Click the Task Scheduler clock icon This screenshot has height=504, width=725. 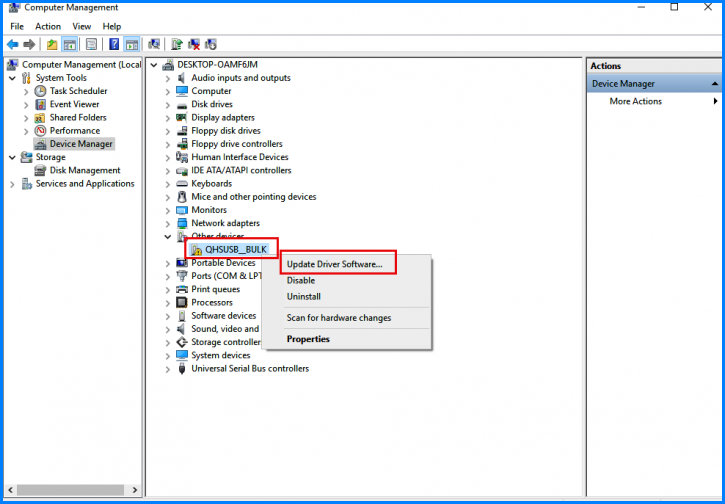41,91
